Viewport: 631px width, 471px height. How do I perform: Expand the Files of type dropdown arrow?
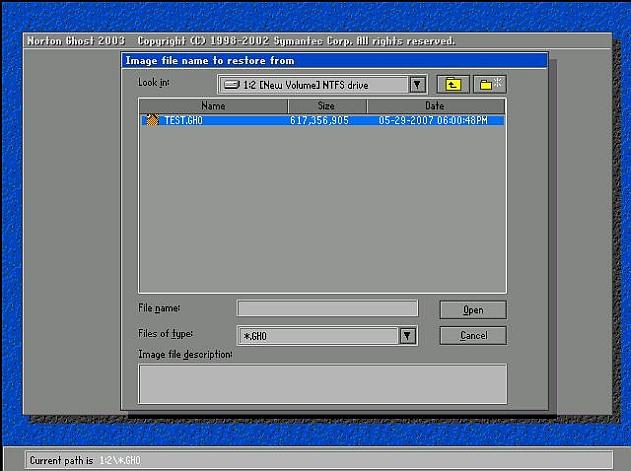[407, 336]
